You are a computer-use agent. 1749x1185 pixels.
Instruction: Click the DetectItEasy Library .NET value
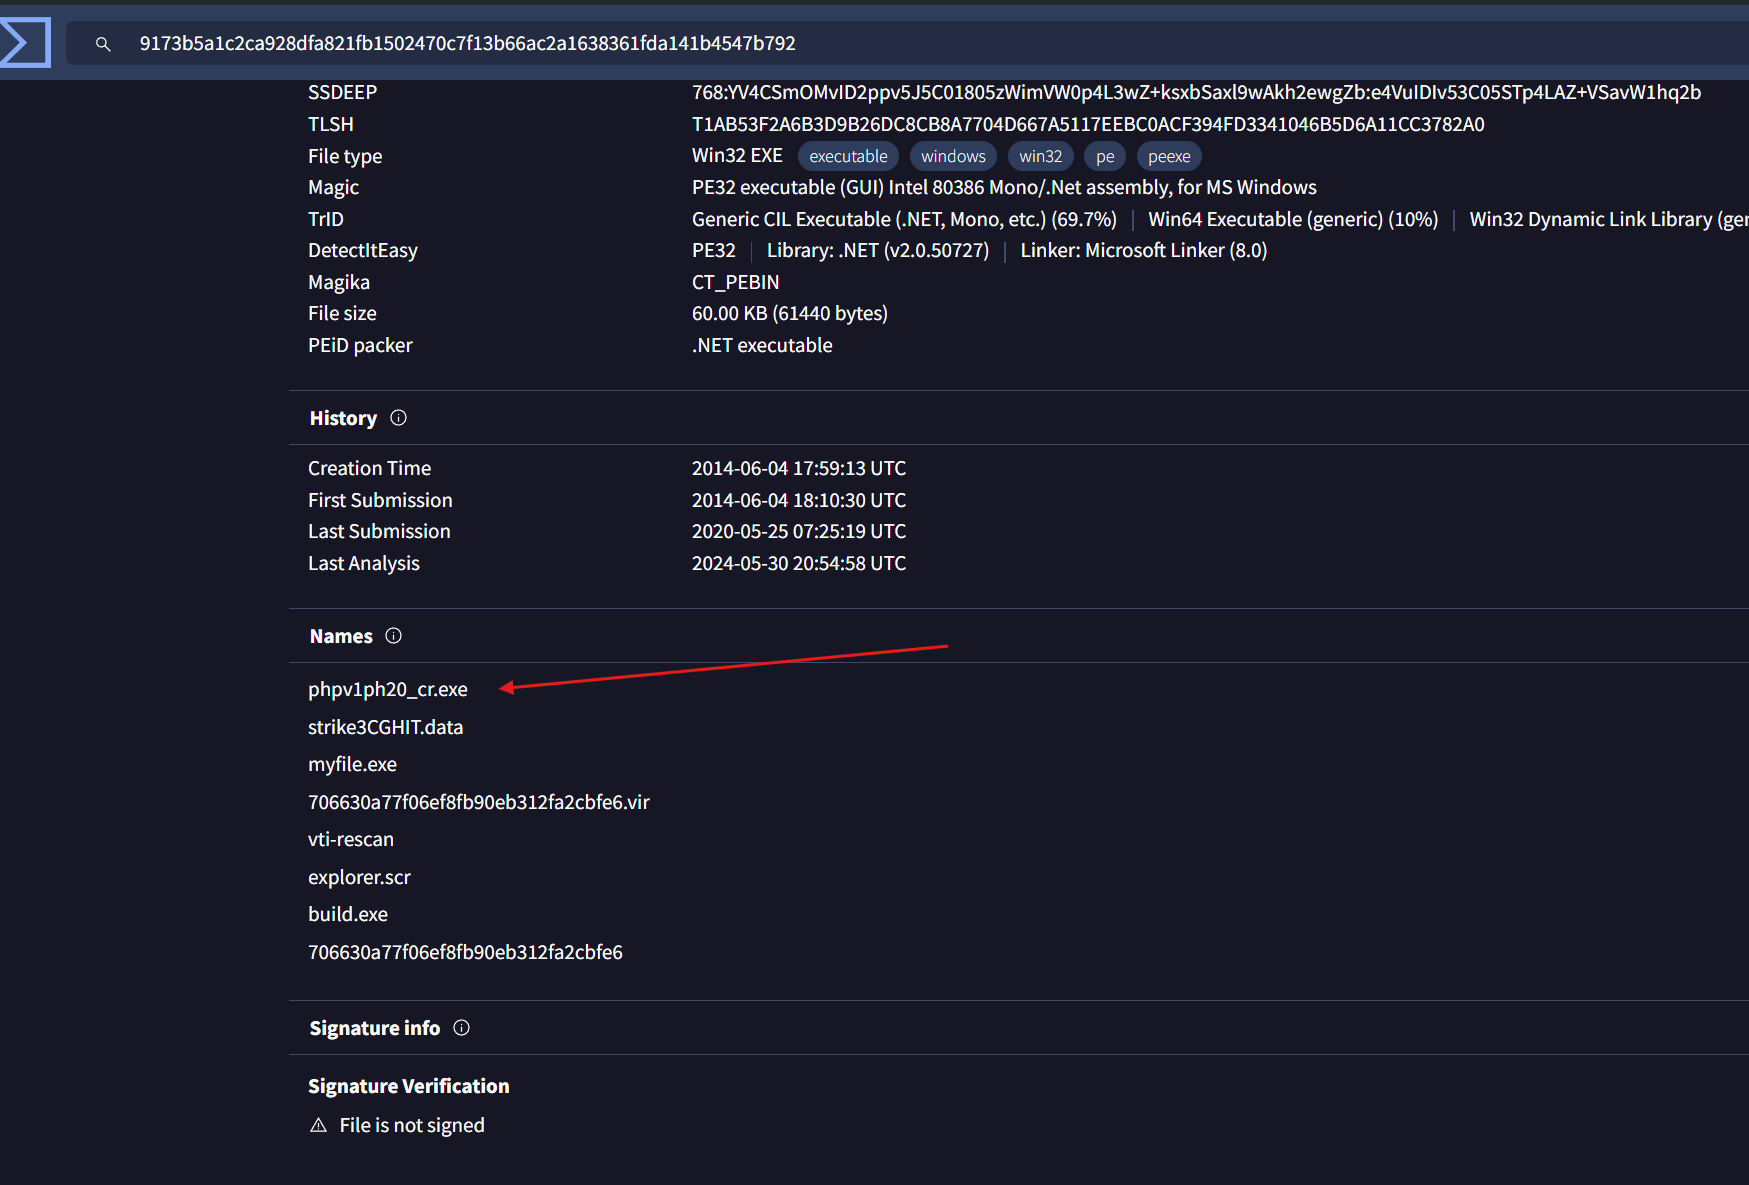click(878, 250)
